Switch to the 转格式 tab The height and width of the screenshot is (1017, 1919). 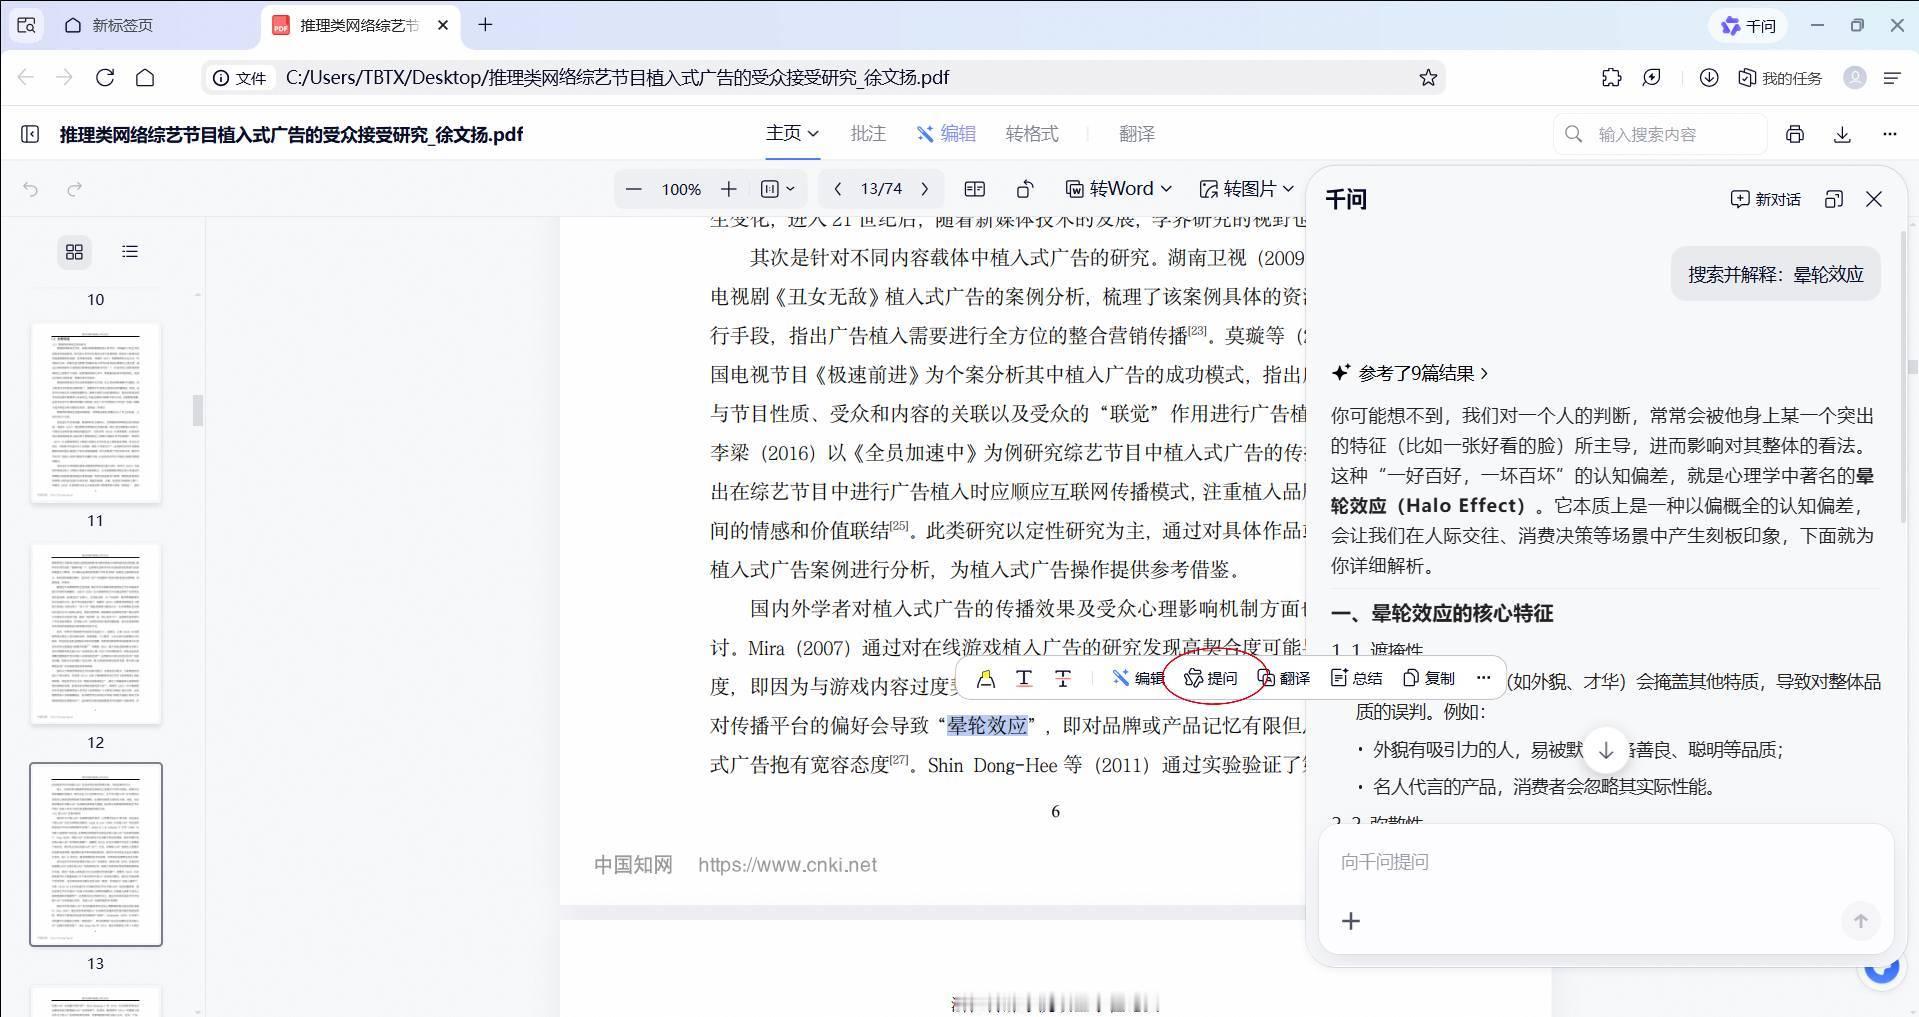point(1031,134)
